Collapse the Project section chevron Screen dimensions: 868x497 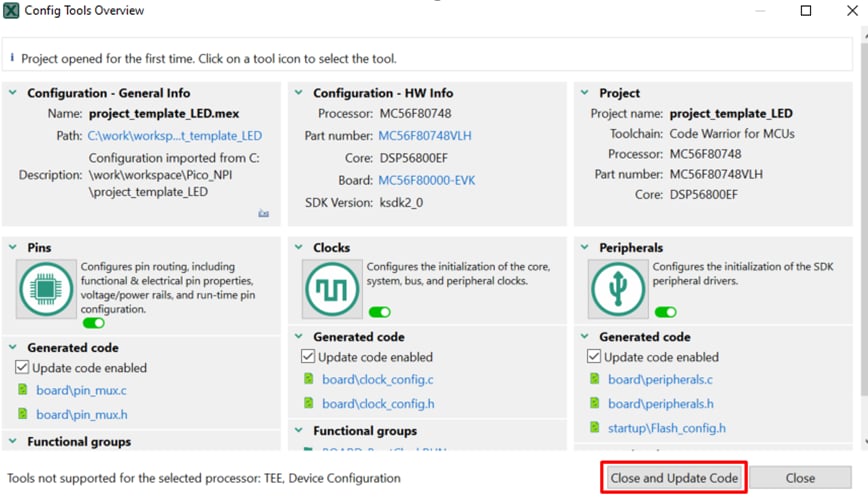click(x=585, y=93)
